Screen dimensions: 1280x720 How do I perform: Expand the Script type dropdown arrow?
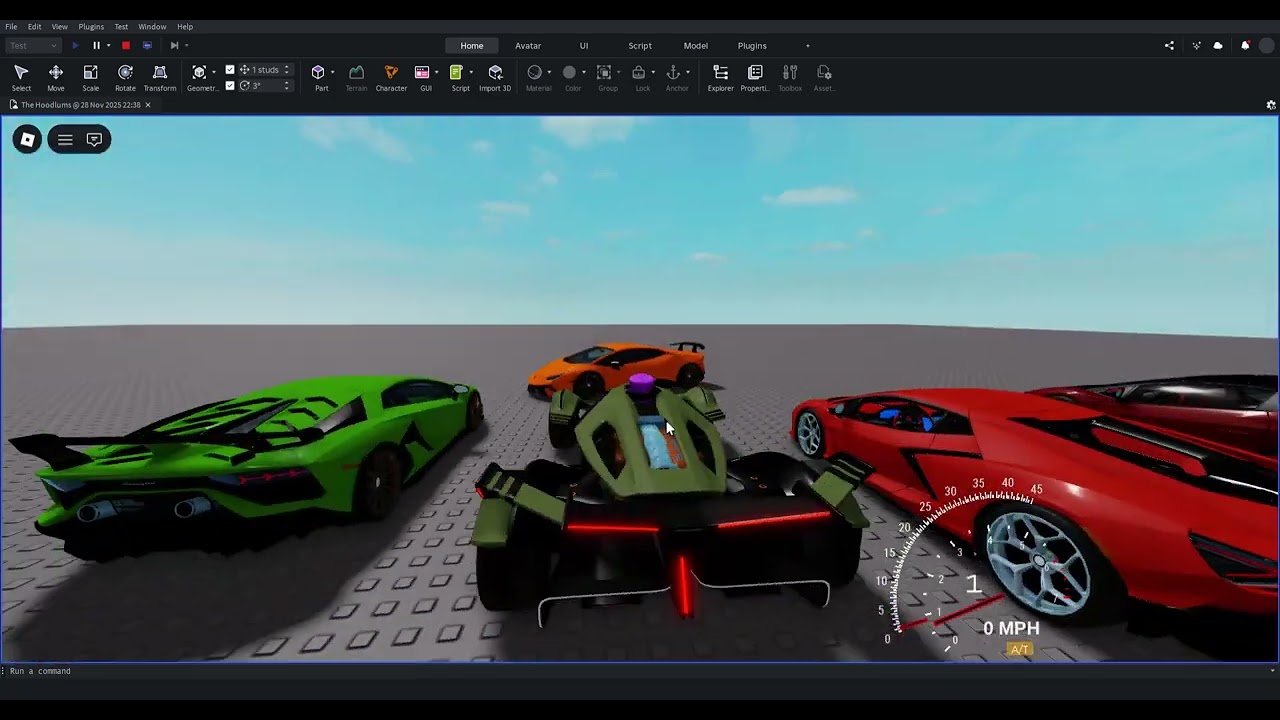tap(470, 72)
